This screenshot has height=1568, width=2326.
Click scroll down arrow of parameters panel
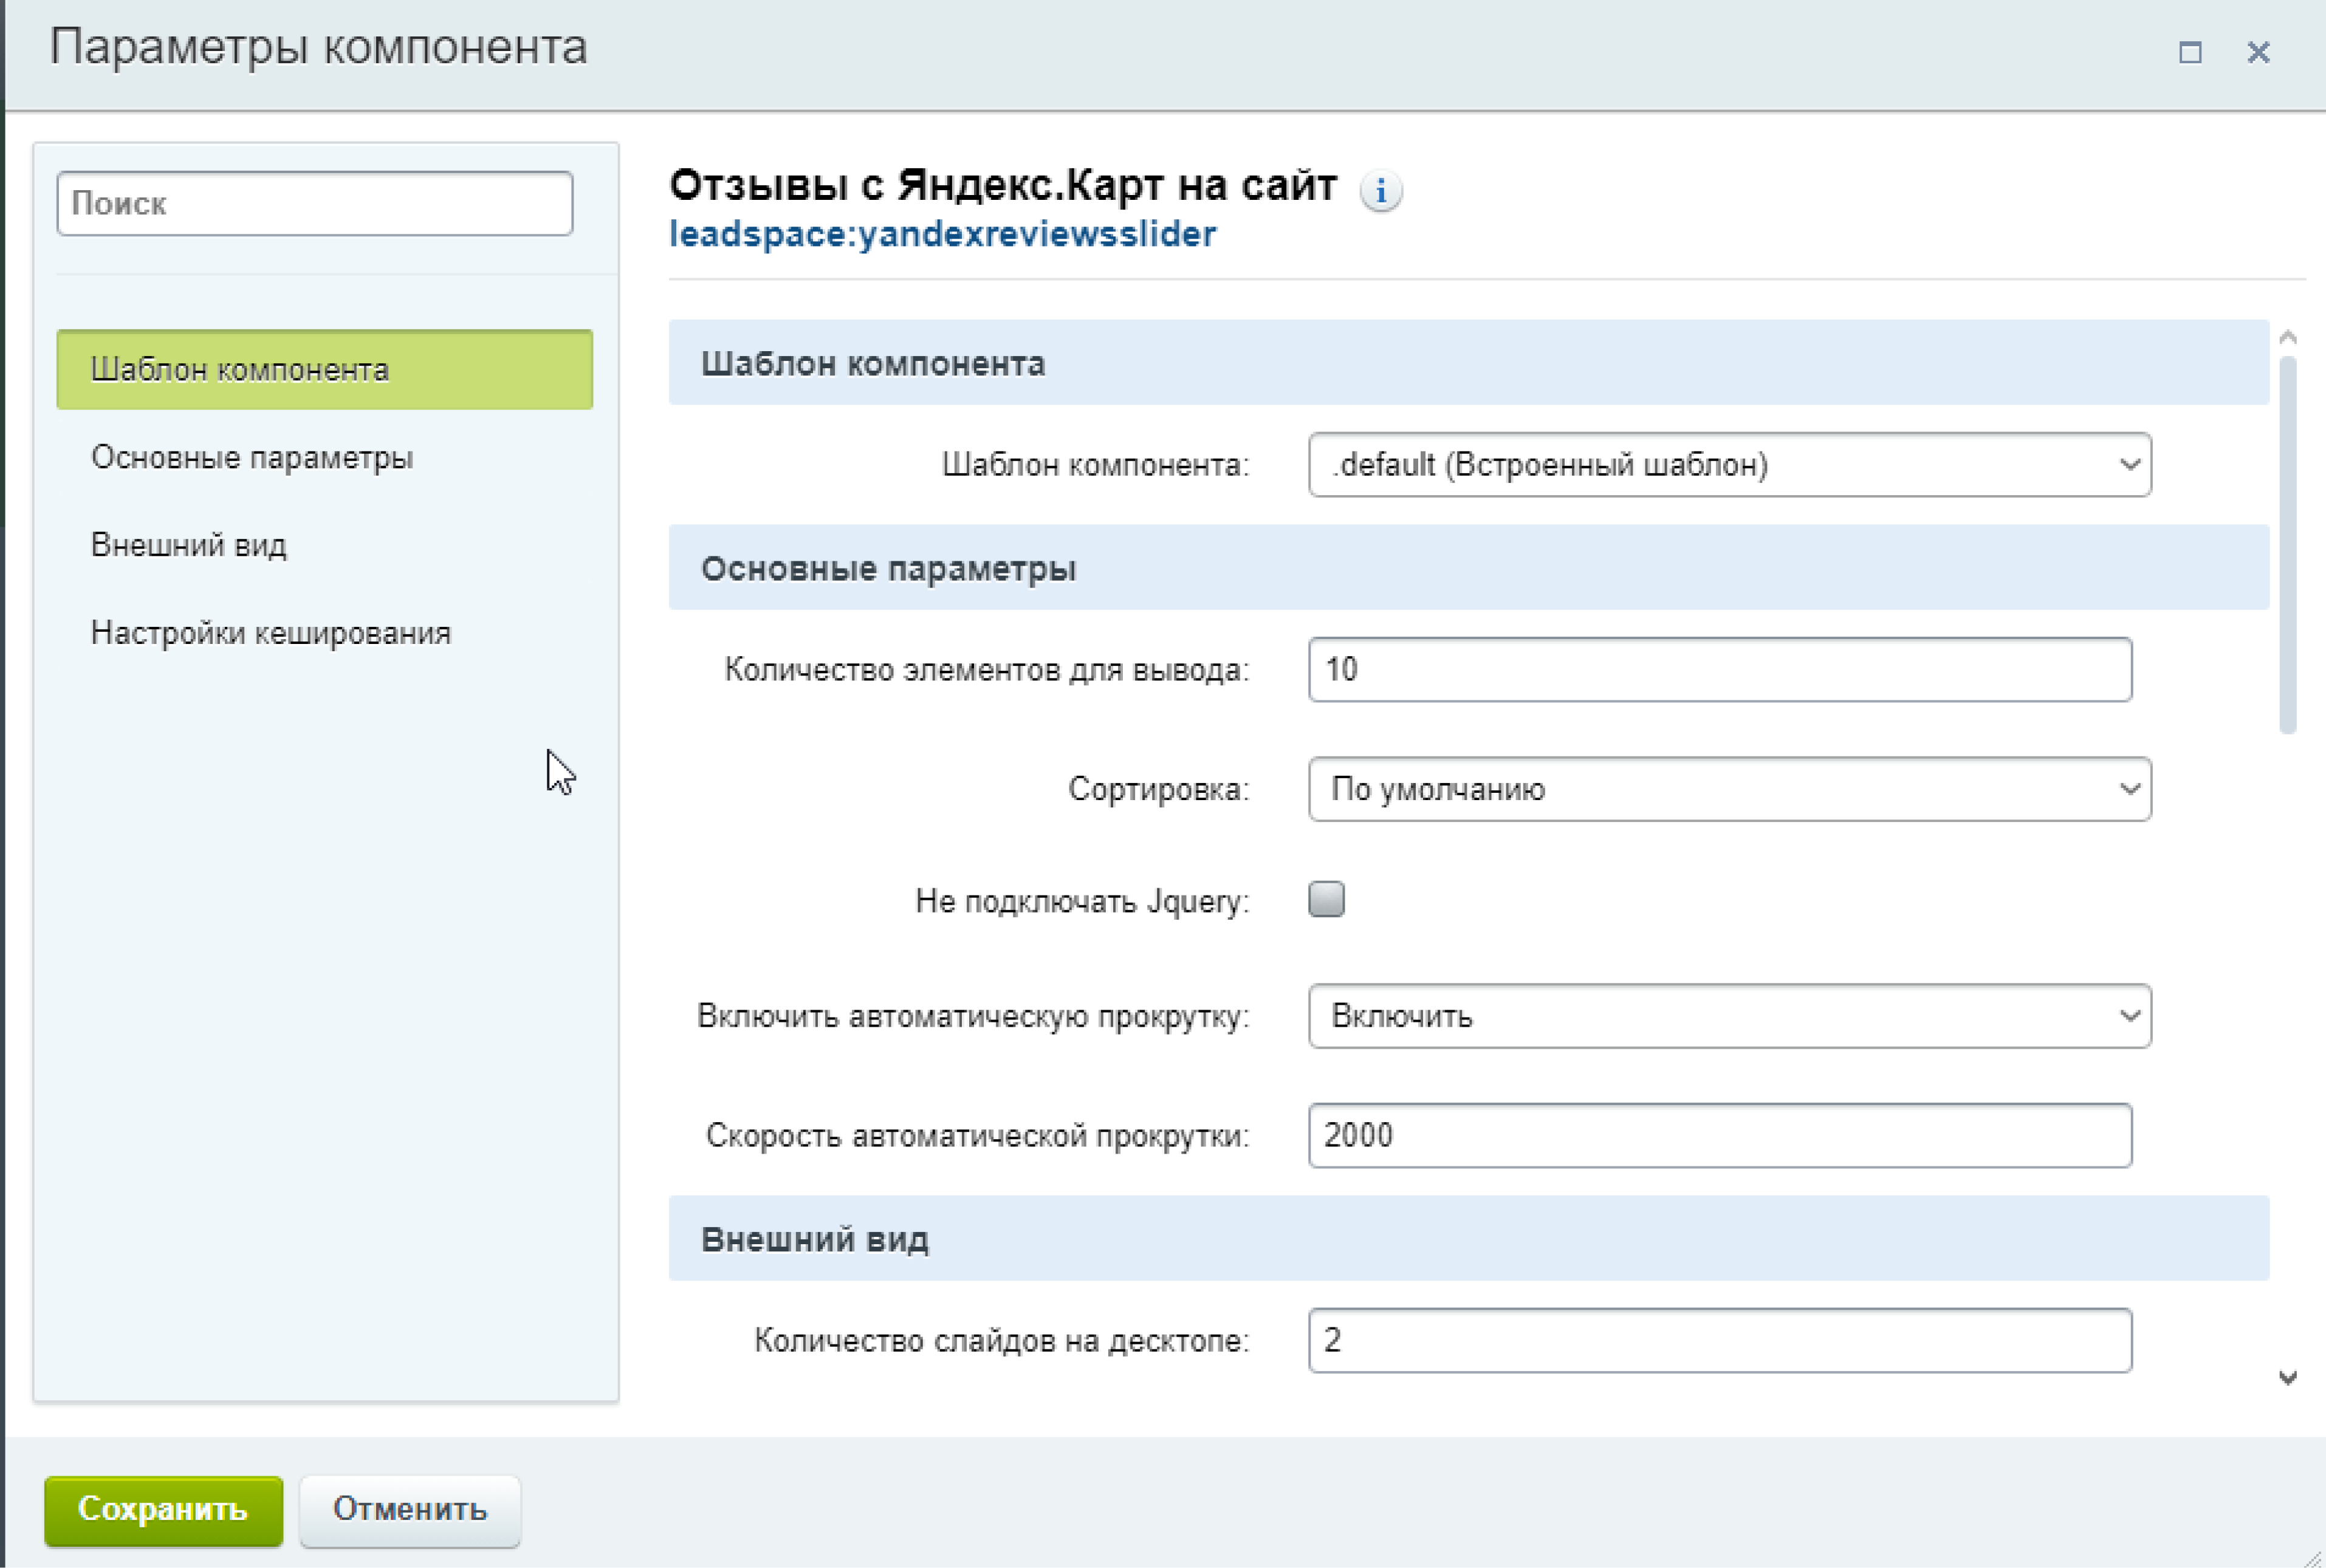[x=2287, y=1378]
